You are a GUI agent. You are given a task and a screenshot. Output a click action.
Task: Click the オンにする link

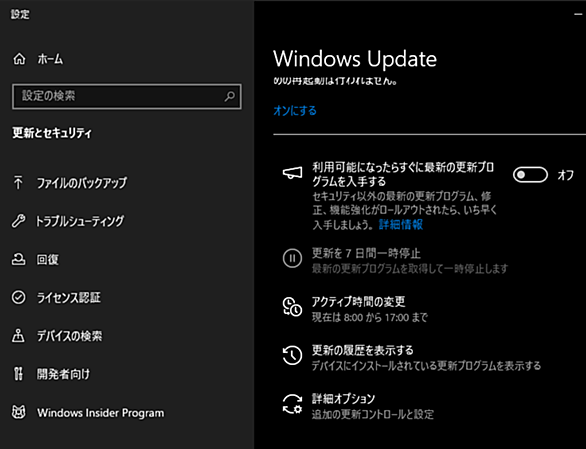pyautogui.click(x=295, y=111)
